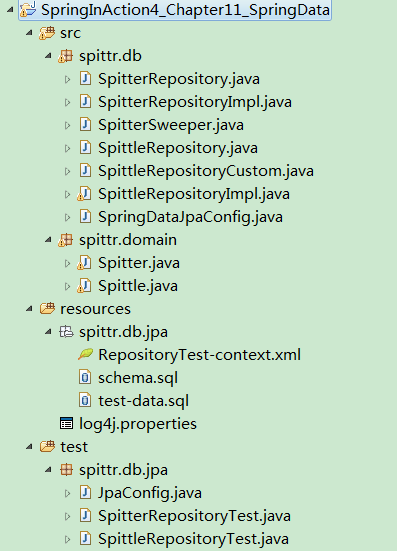
Task: Collapse the test folder node
Action: pyautogui.click(x=29, y=447)
